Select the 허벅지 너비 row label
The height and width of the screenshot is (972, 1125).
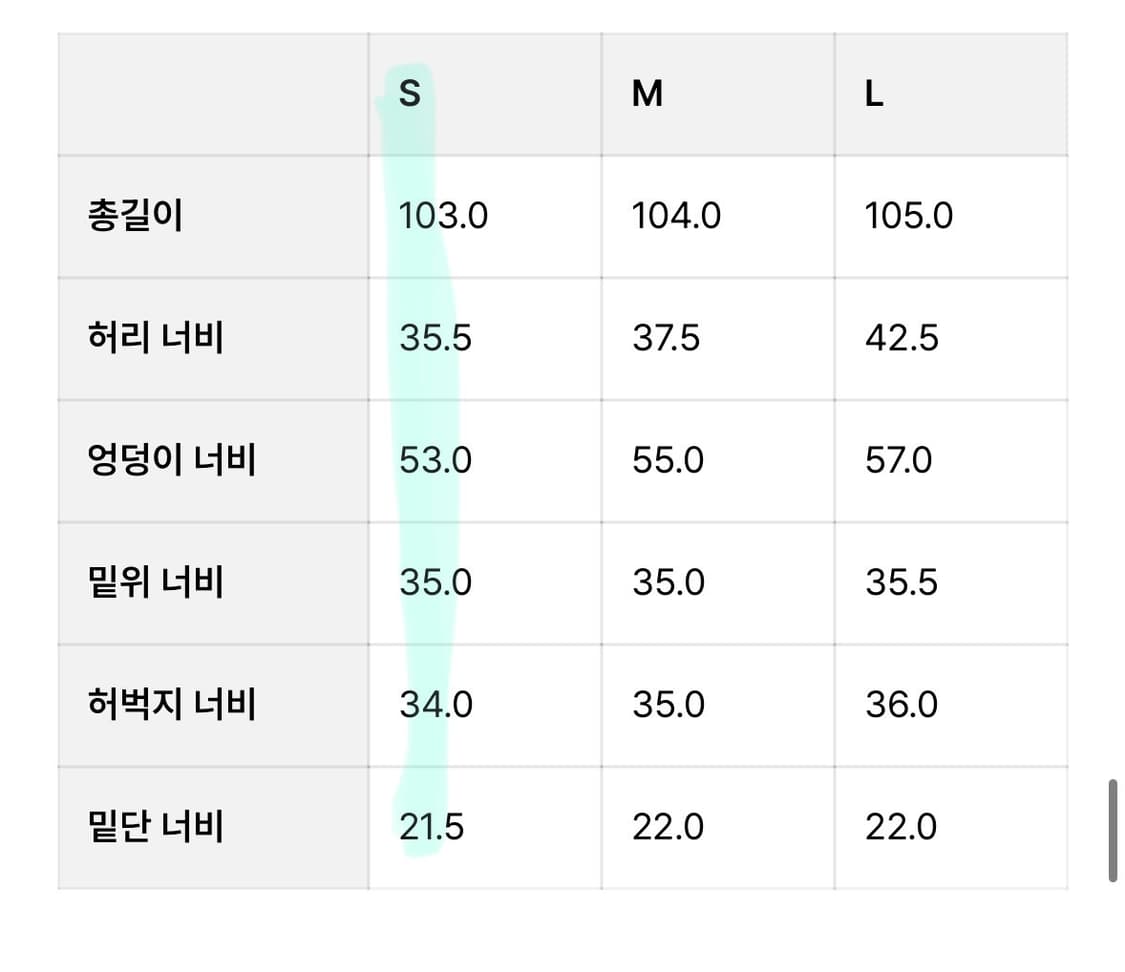[x=172, y=704]
